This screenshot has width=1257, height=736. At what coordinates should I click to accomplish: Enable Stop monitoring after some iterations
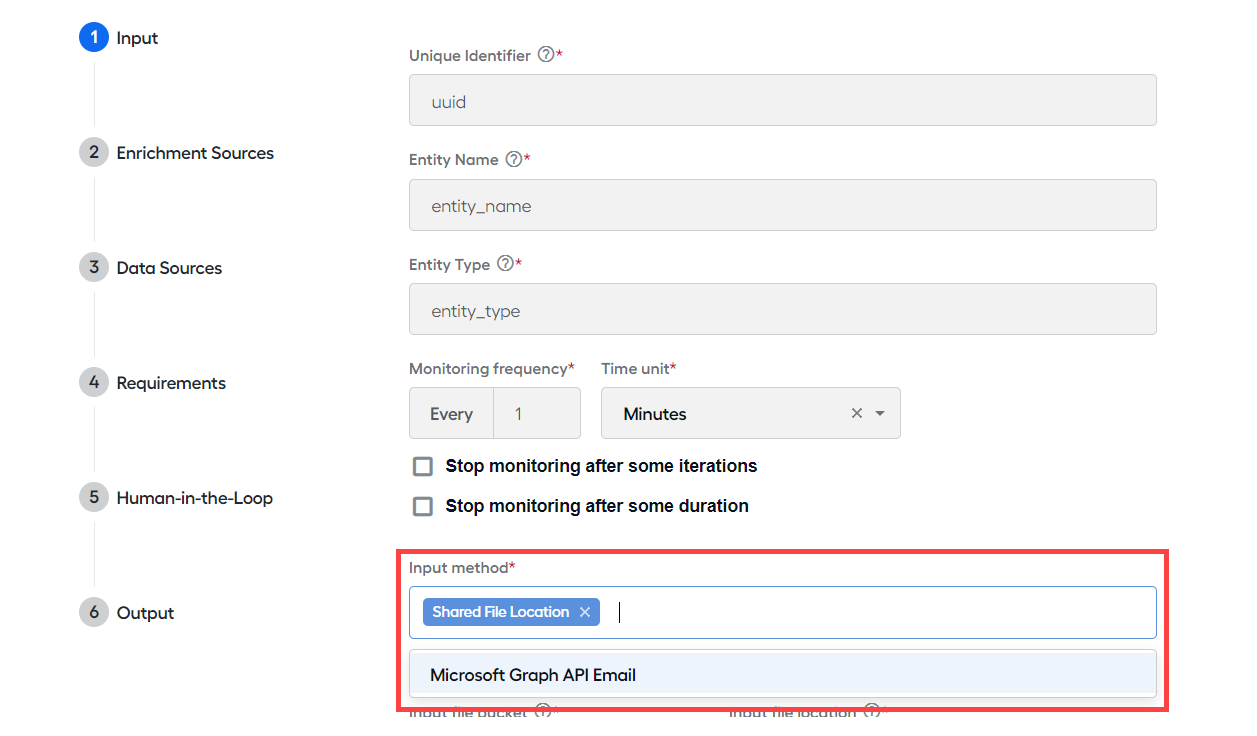click(x=423, y=466)
